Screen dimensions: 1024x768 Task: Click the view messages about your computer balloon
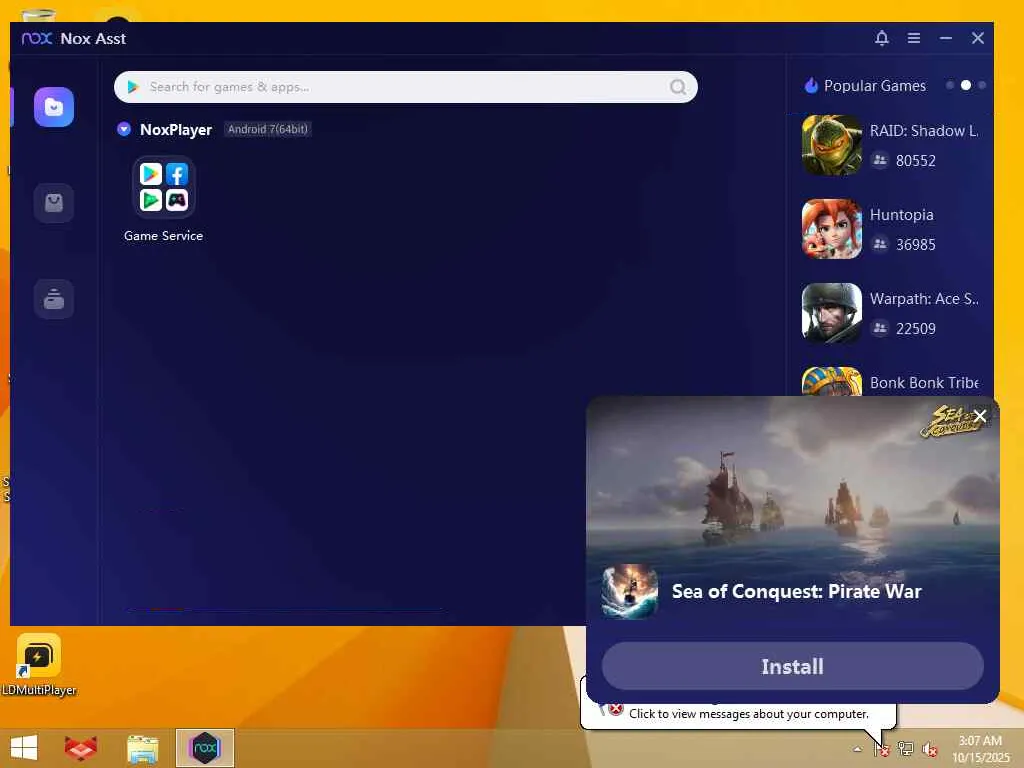(x=748, y=714)
